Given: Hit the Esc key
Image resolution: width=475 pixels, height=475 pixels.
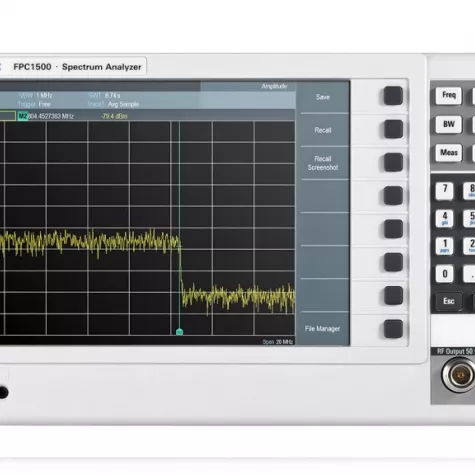Looking at the screenshot, I should pos(449,301).
